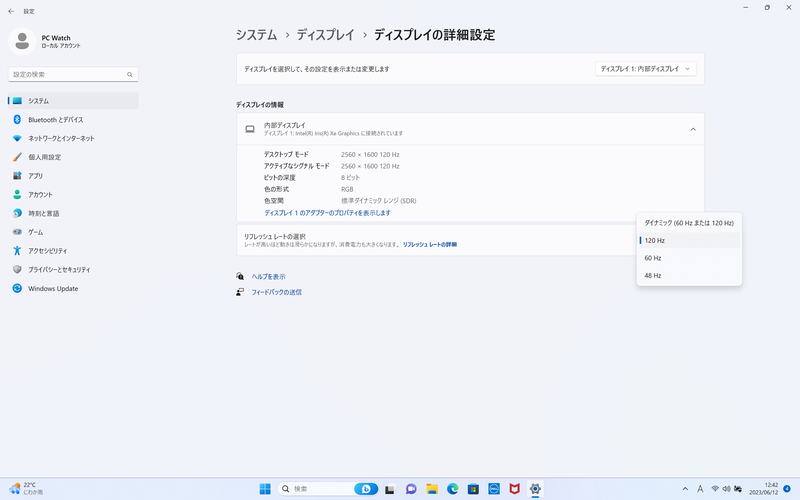Select 120 Hz refresh rate

click(x=689, y=240)
